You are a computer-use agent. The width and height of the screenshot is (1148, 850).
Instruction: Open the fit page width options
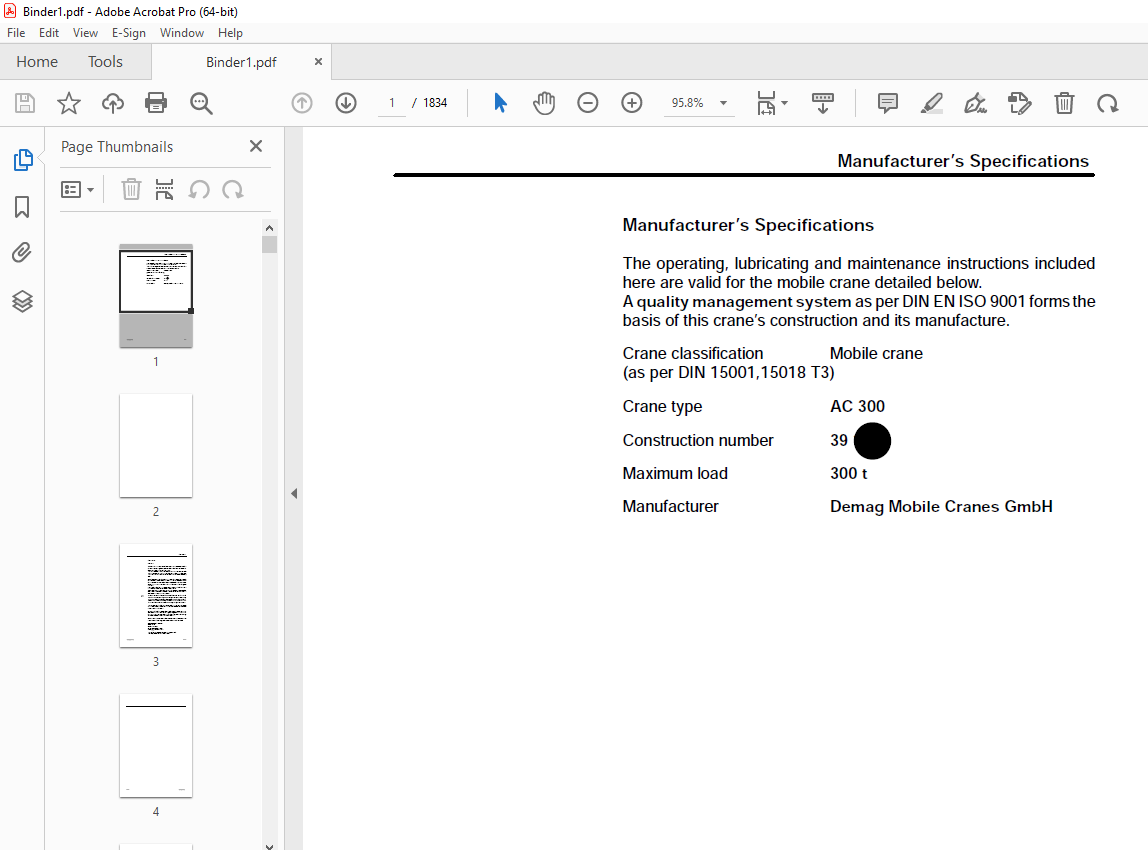point(772,103)
